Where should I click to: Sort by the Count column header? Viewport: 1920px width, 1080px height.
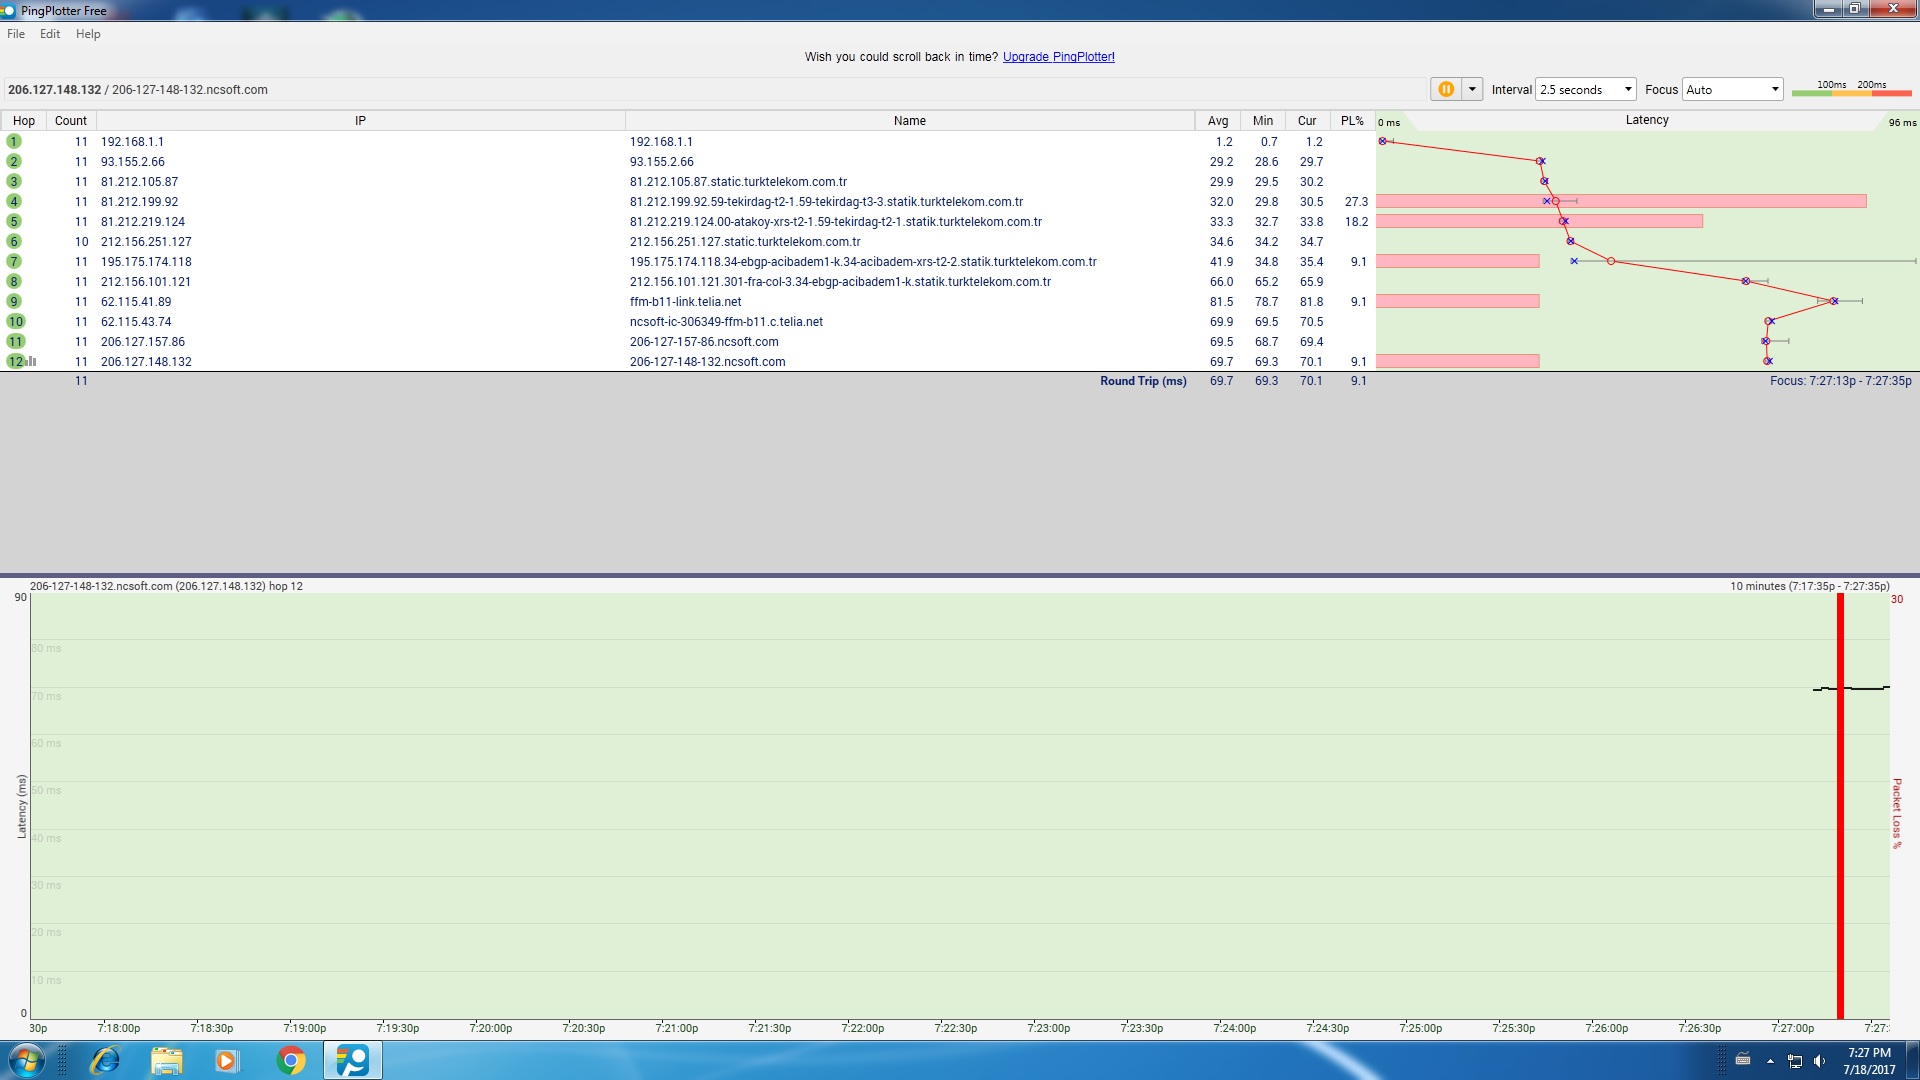(71, 121)
